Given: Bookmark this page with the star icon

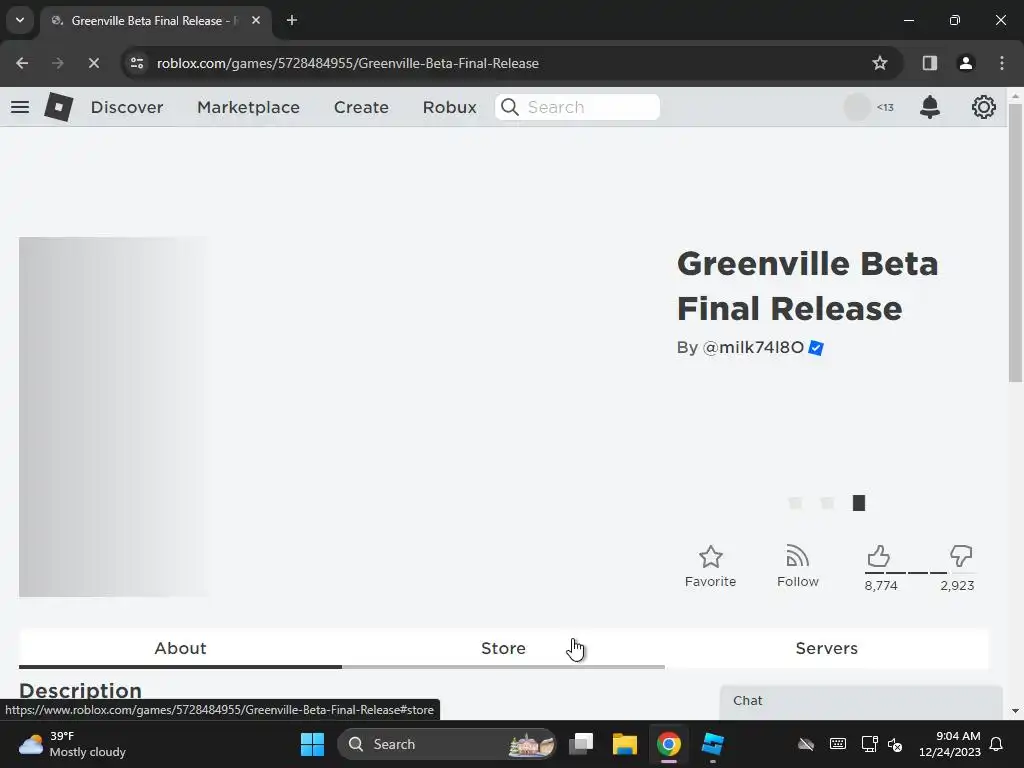Looking at the screenshot, I should click(x=880, y=63).
